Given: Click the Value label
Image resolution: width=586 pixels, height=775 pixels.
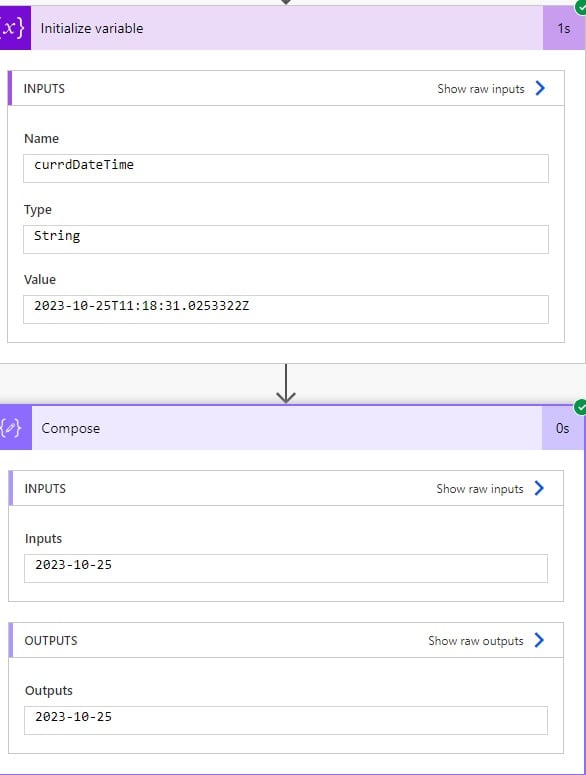Looking at the screenshot, I should (x=40, y=280).
